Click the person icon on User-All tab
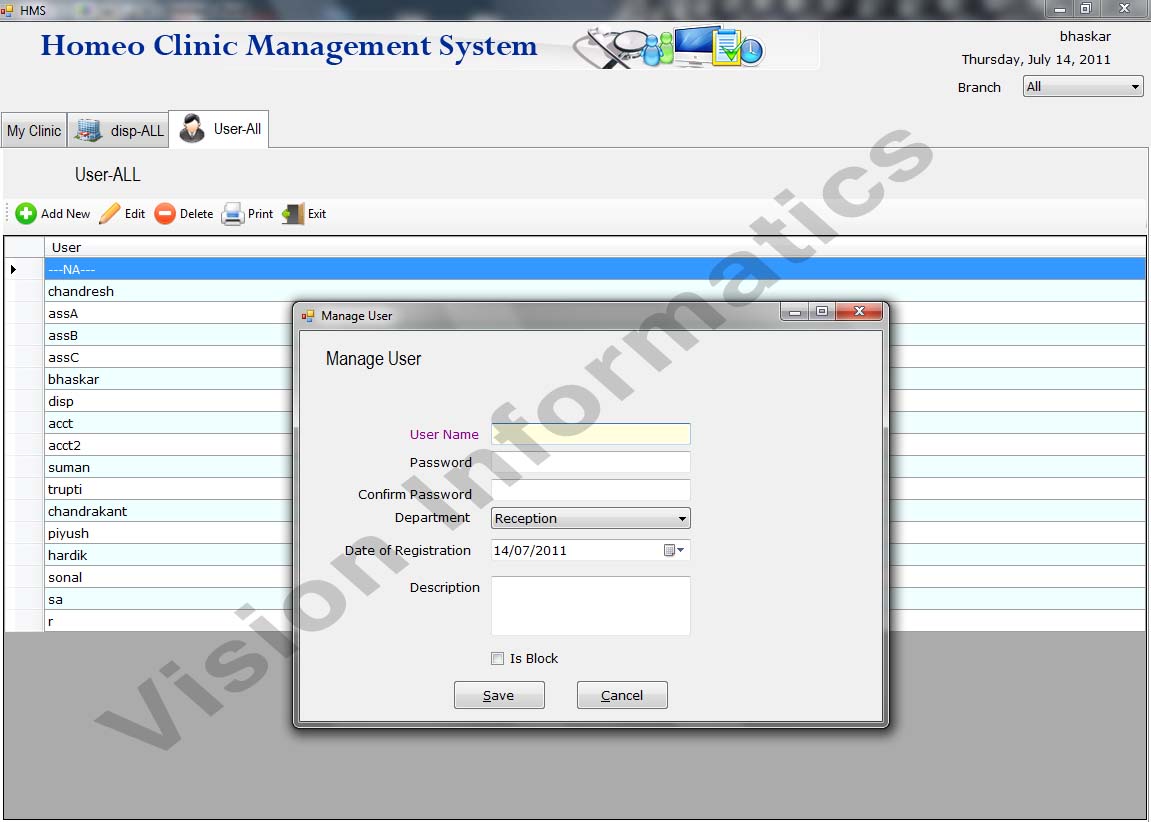This screenshot has height=822, width=1151. [192, 128]
